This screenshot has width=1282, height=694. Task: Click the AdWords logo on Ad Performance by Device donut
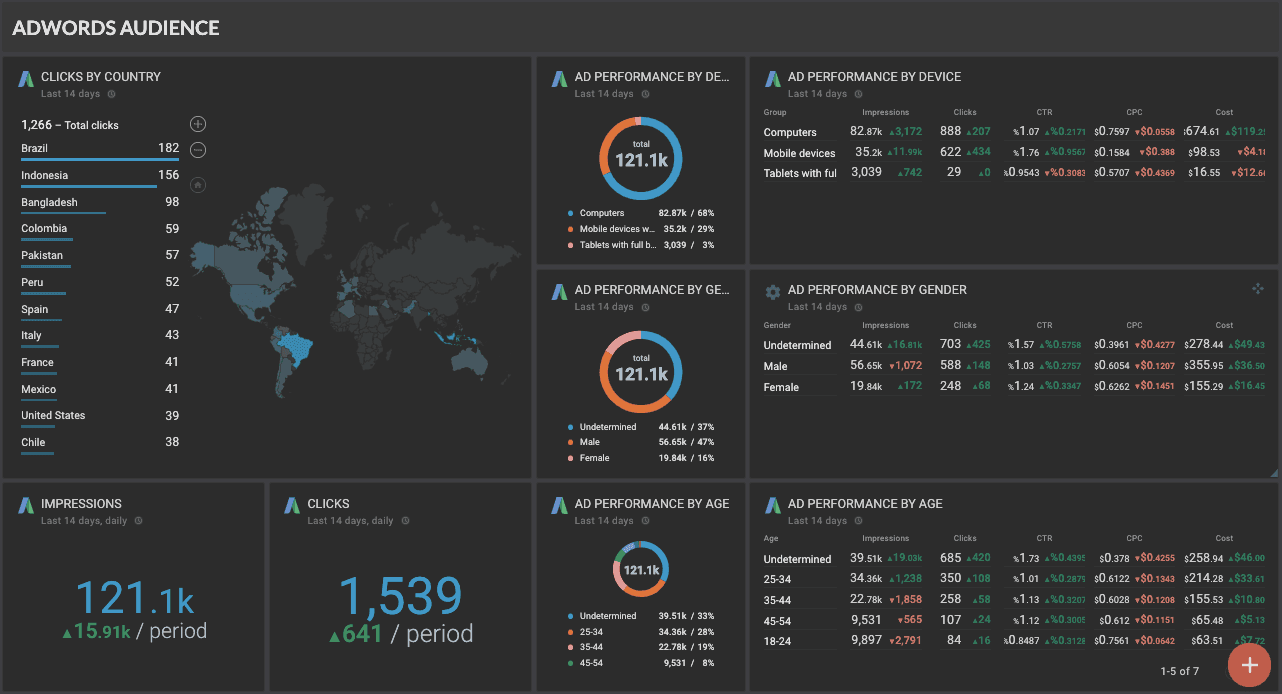pos(559,78)
